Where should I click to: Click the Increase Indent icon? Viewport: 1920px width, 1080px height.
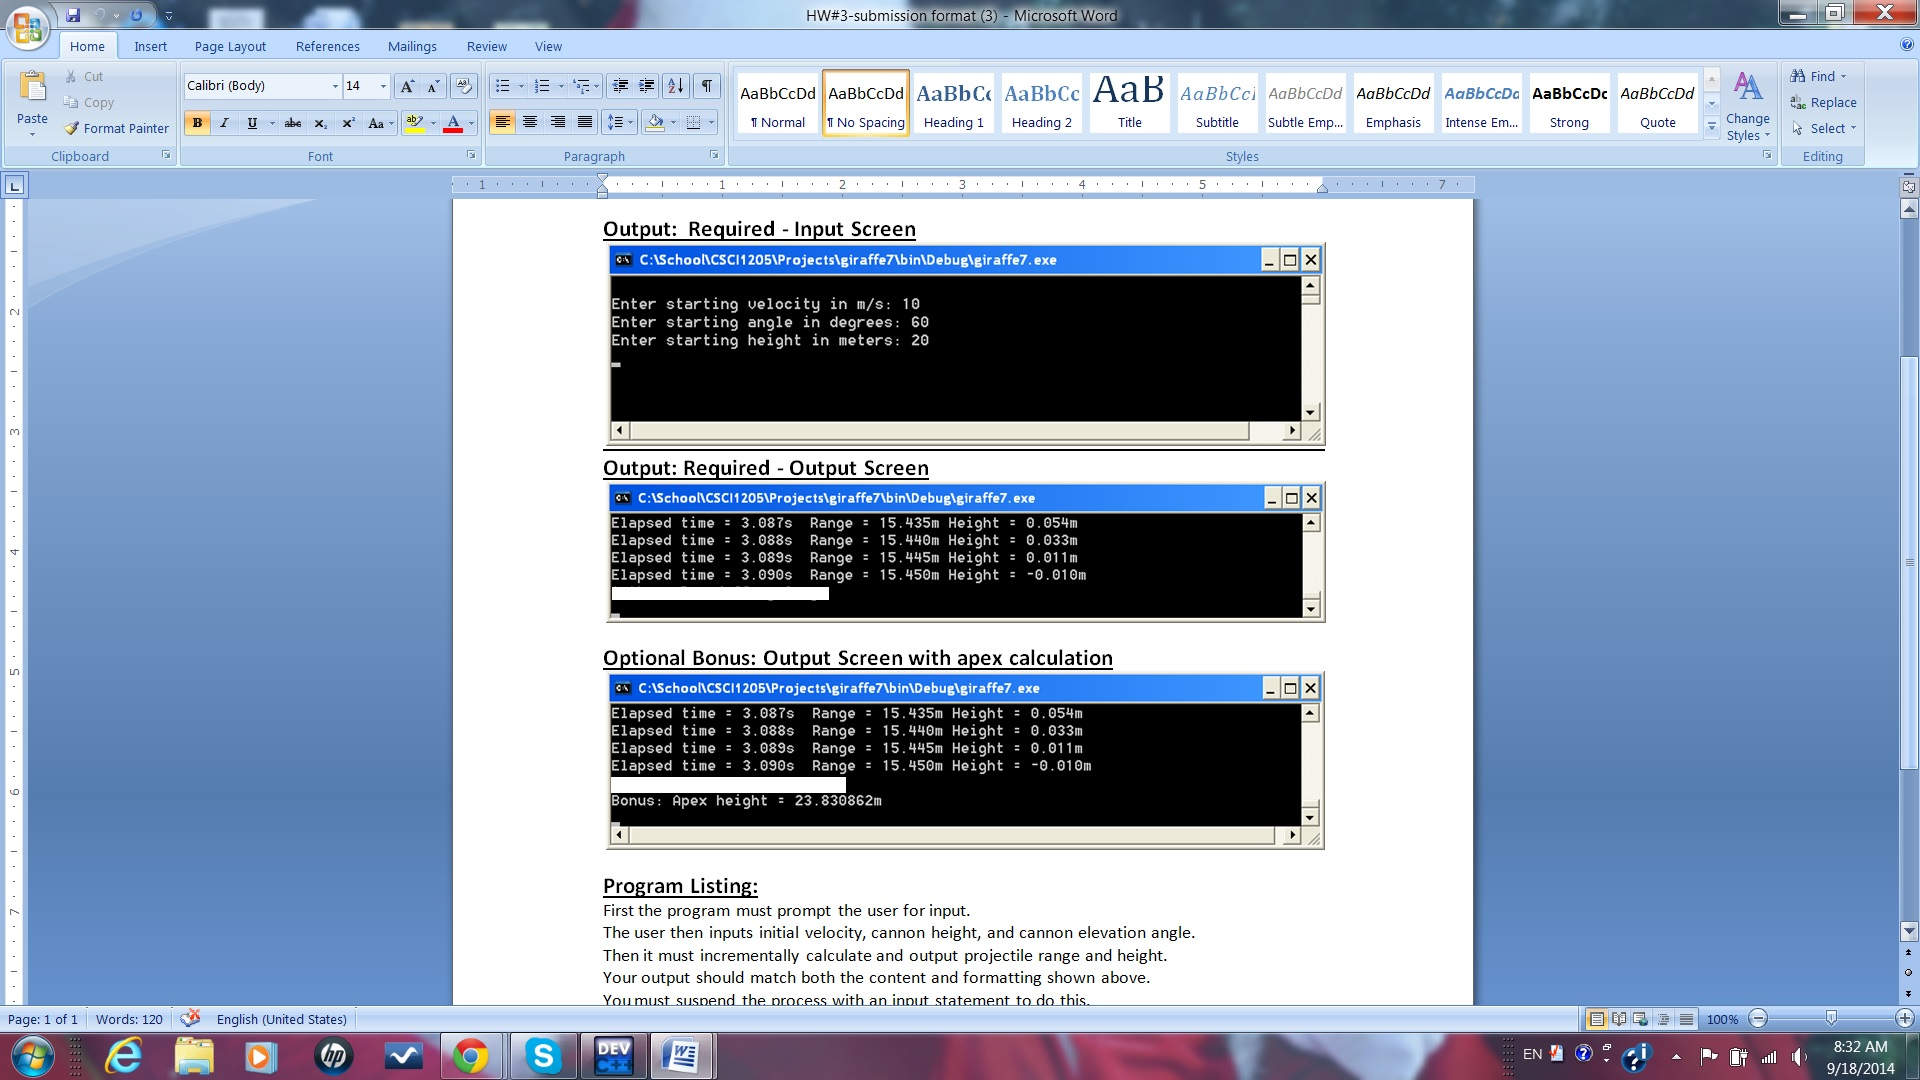coord(647,86)
